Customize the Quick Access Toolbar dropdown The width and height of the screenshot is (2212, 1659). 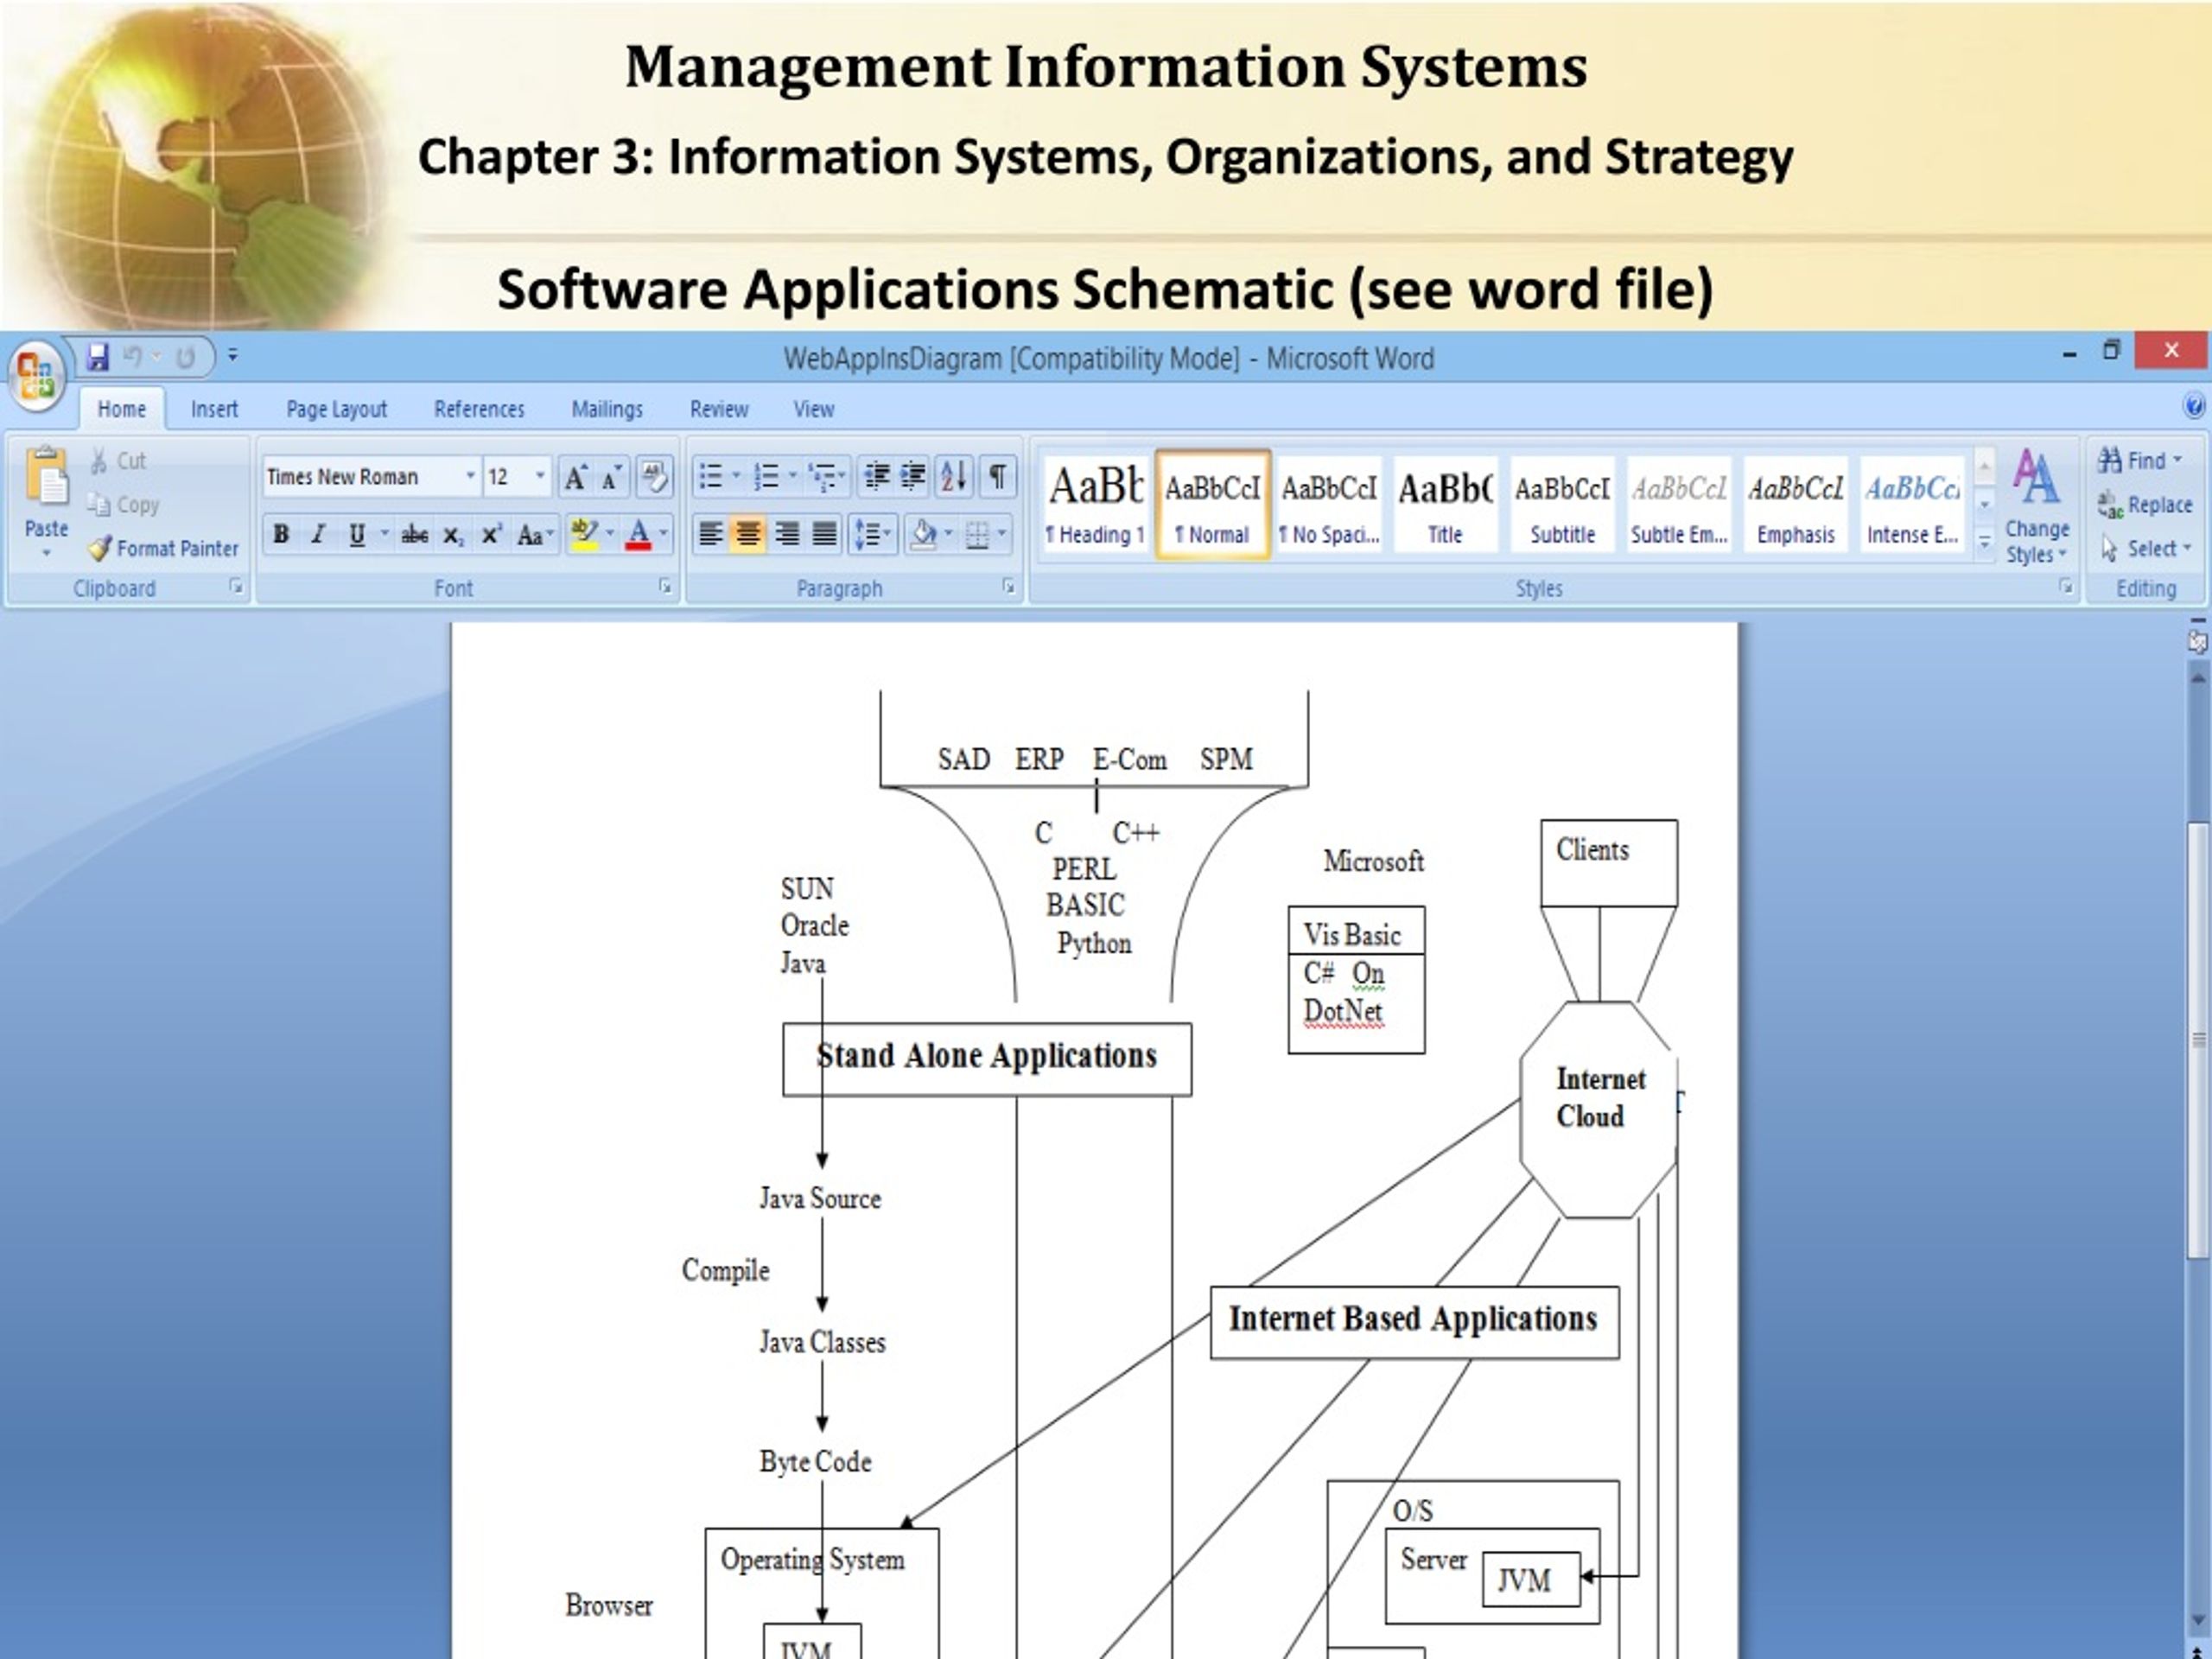click(232, 355)
